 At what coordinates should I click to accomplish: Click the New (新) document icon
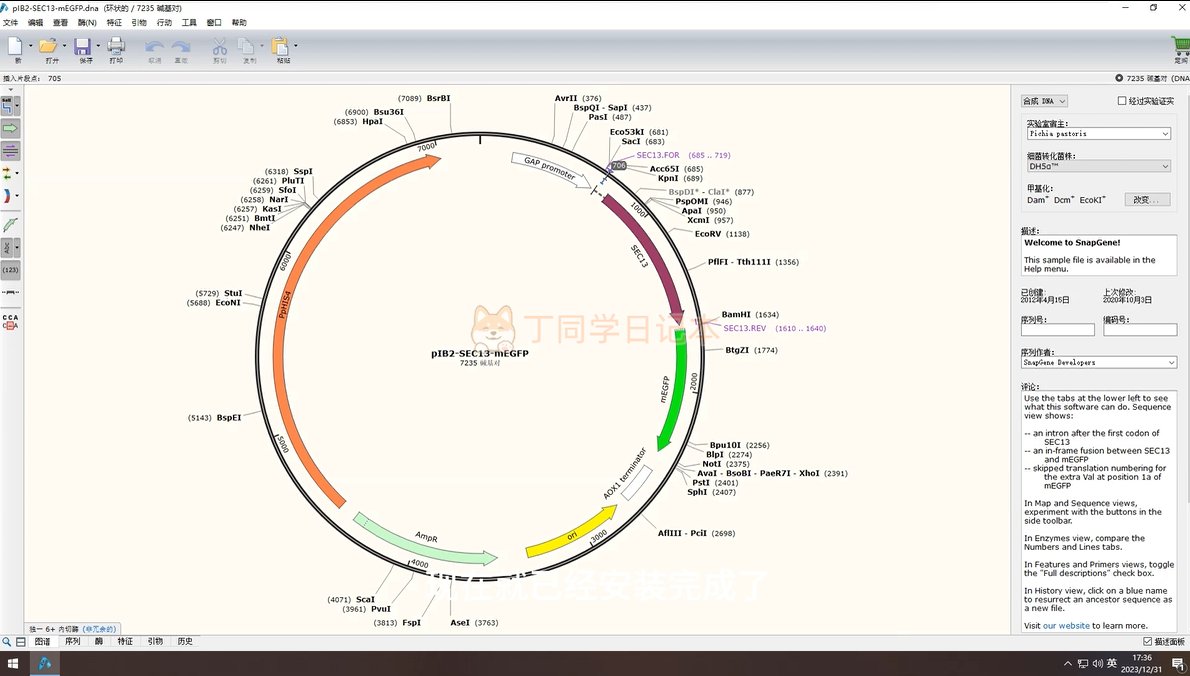pyautogui.click(x=16, y=46)
